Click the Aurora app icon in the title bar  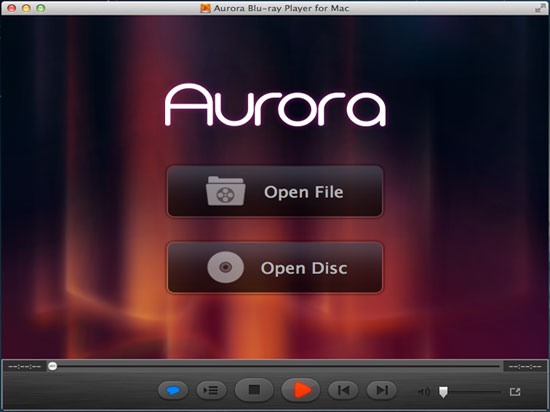pos(205,8)
